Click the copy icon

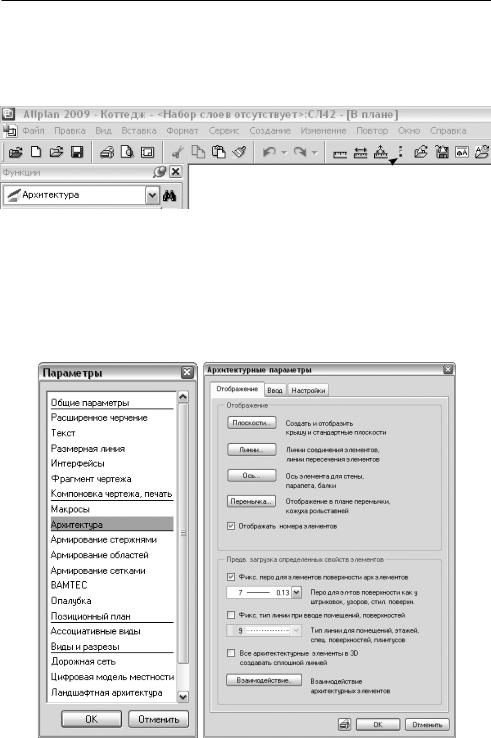198,152
